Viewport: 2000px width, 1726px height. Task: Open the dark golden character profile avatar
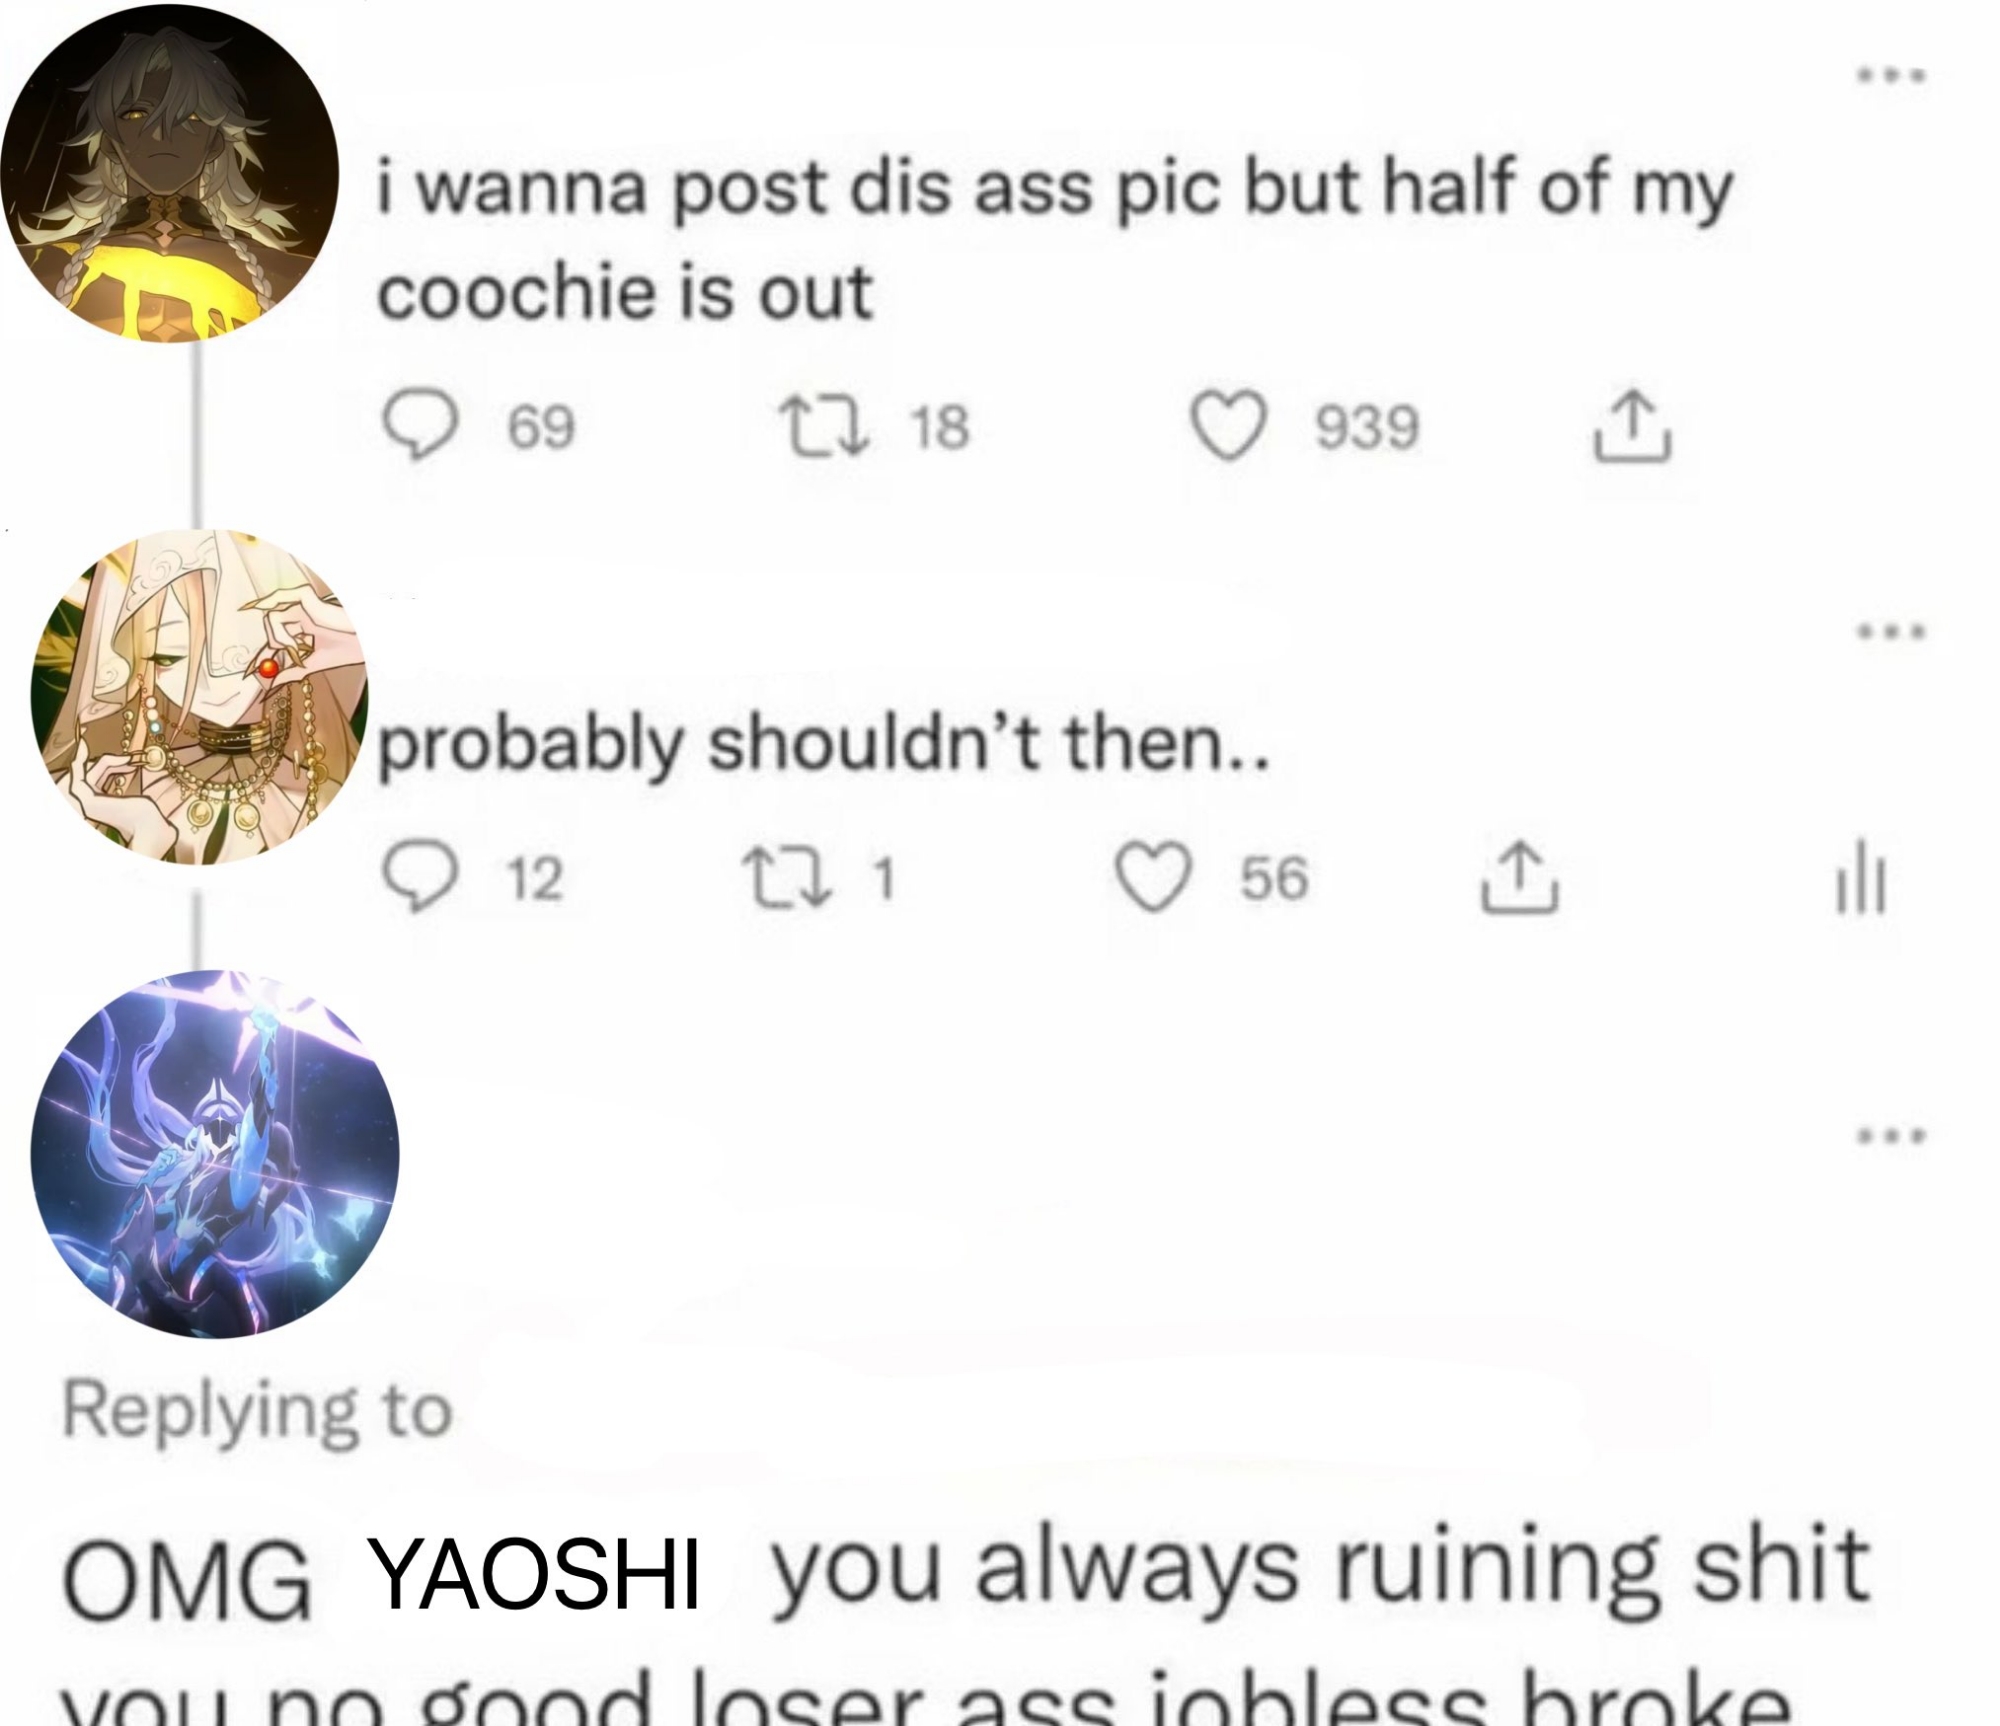170,172
